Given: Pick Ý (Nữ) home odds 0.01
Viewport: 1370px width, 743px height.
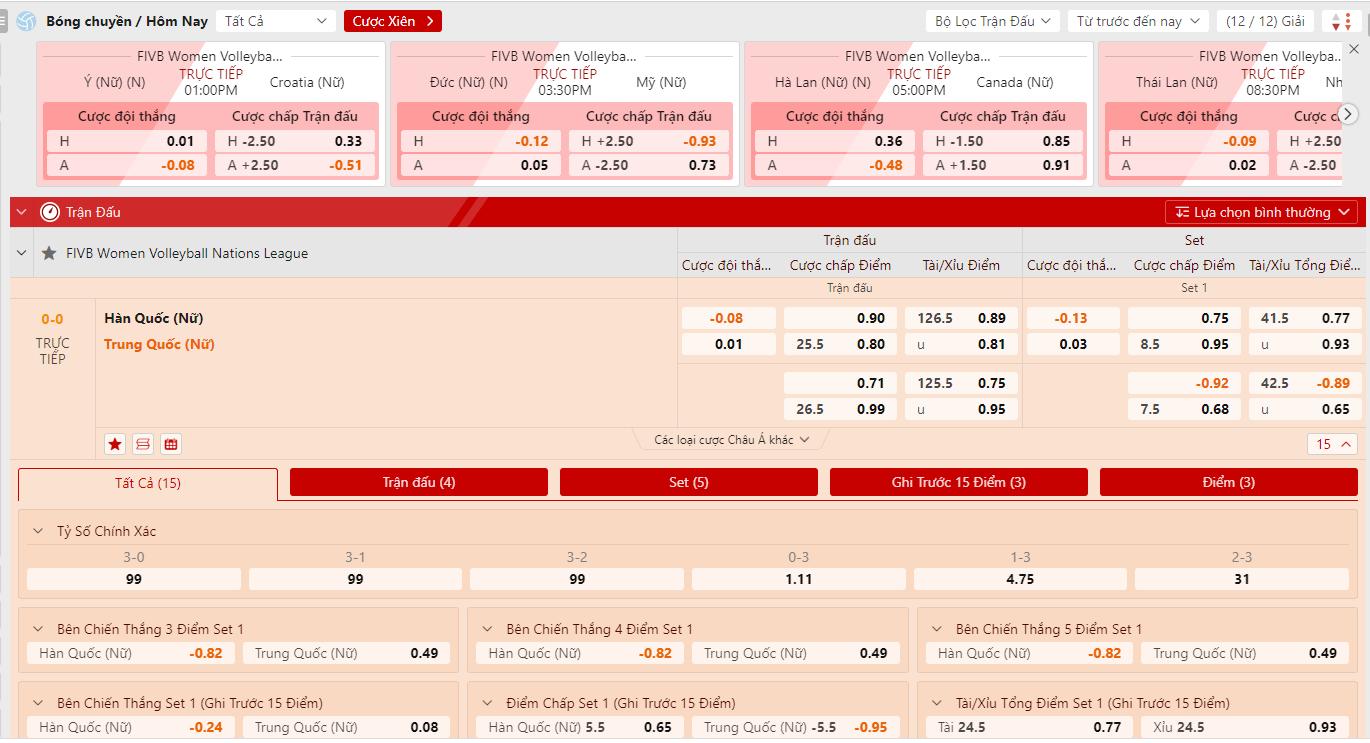Looking at the screenshot, I should (127, 141).
